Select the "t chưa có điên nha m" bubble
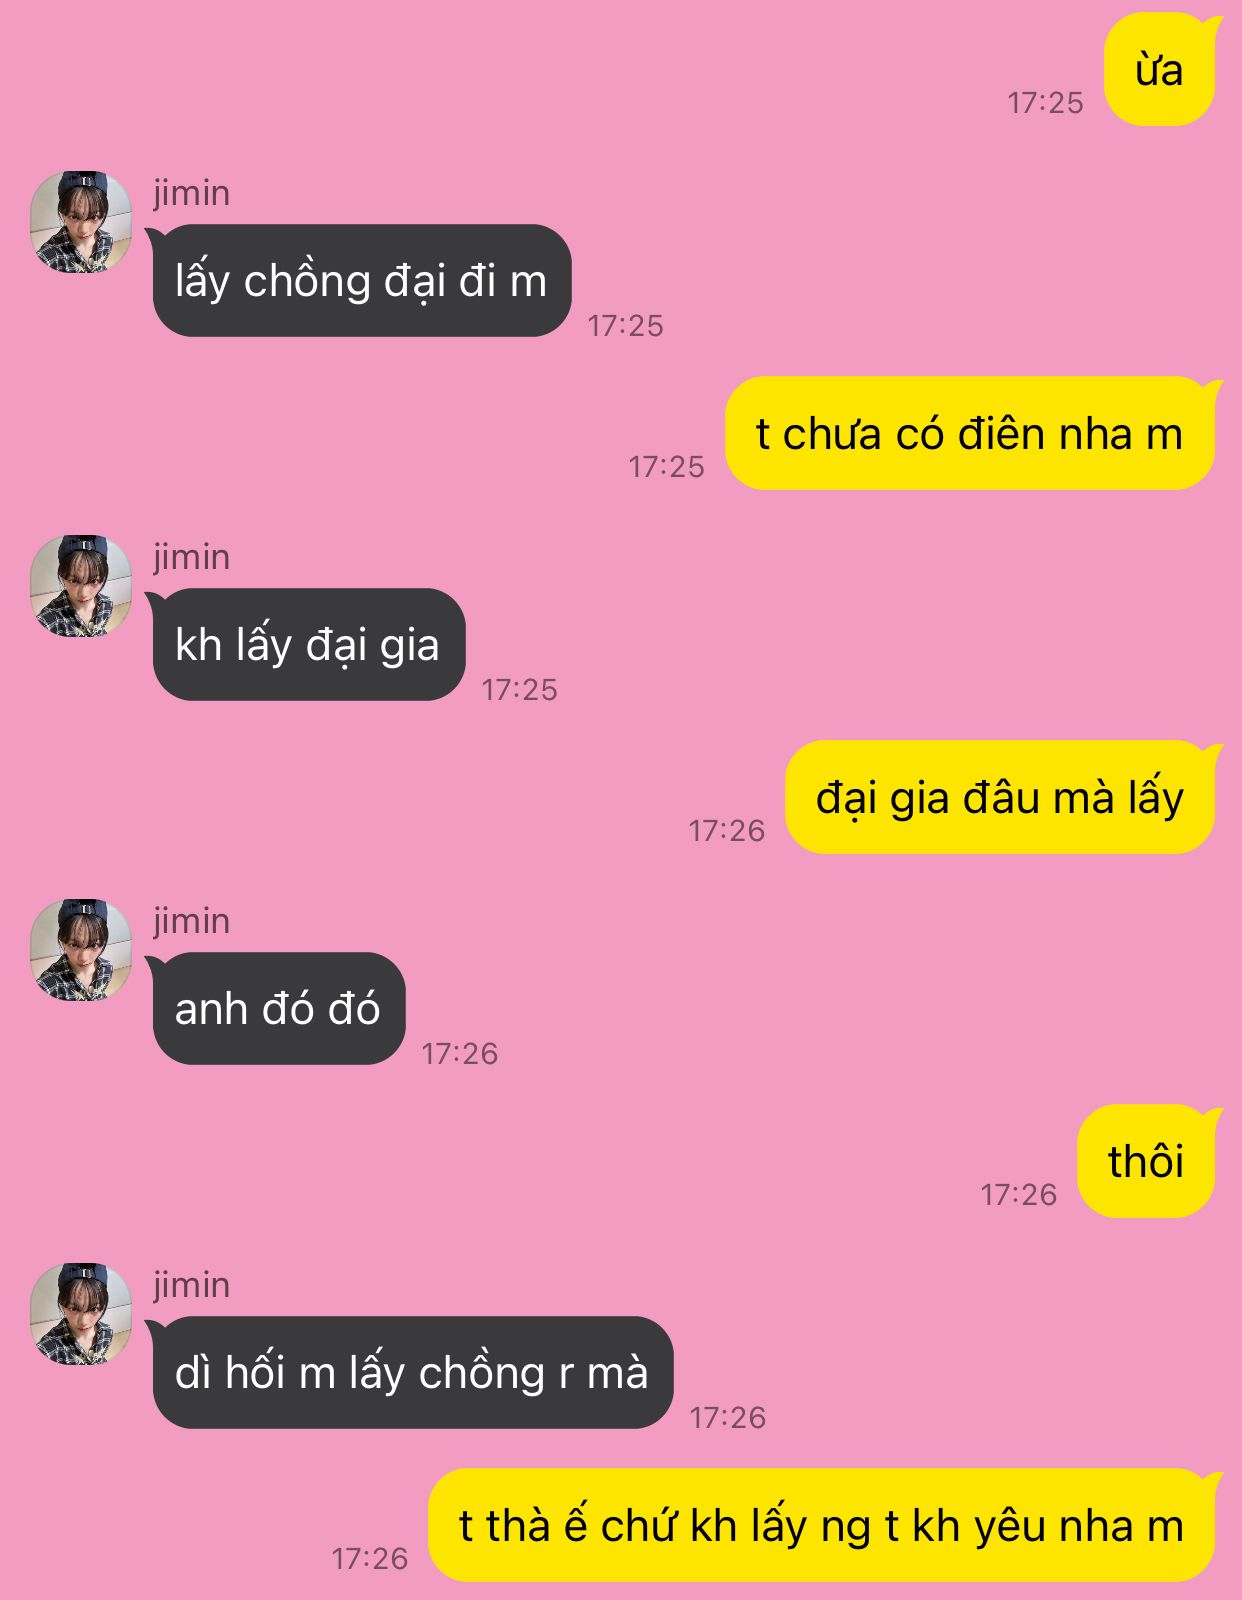The height and width of the screenshot is (1600, 1242). (x=970, y=434)
